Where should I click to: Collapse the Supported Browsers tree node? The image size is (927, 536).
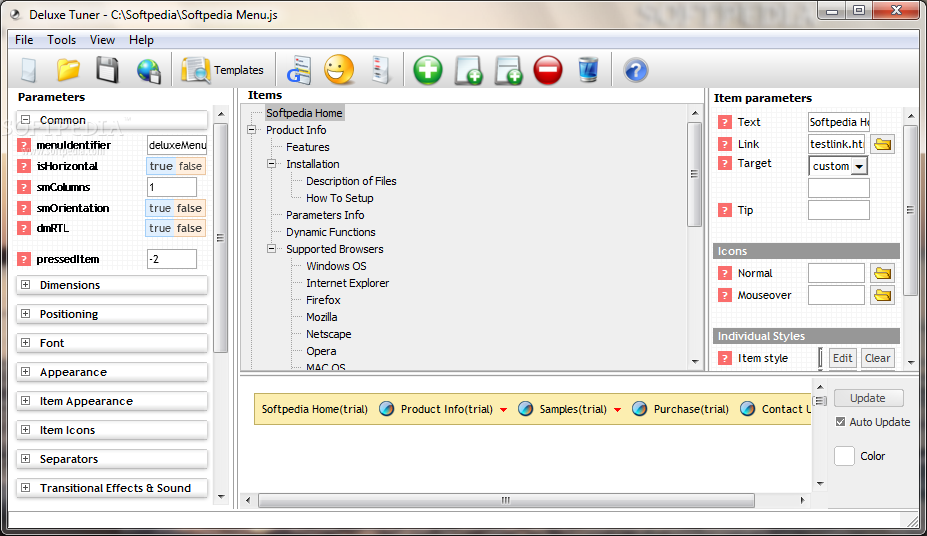(271, 249)
